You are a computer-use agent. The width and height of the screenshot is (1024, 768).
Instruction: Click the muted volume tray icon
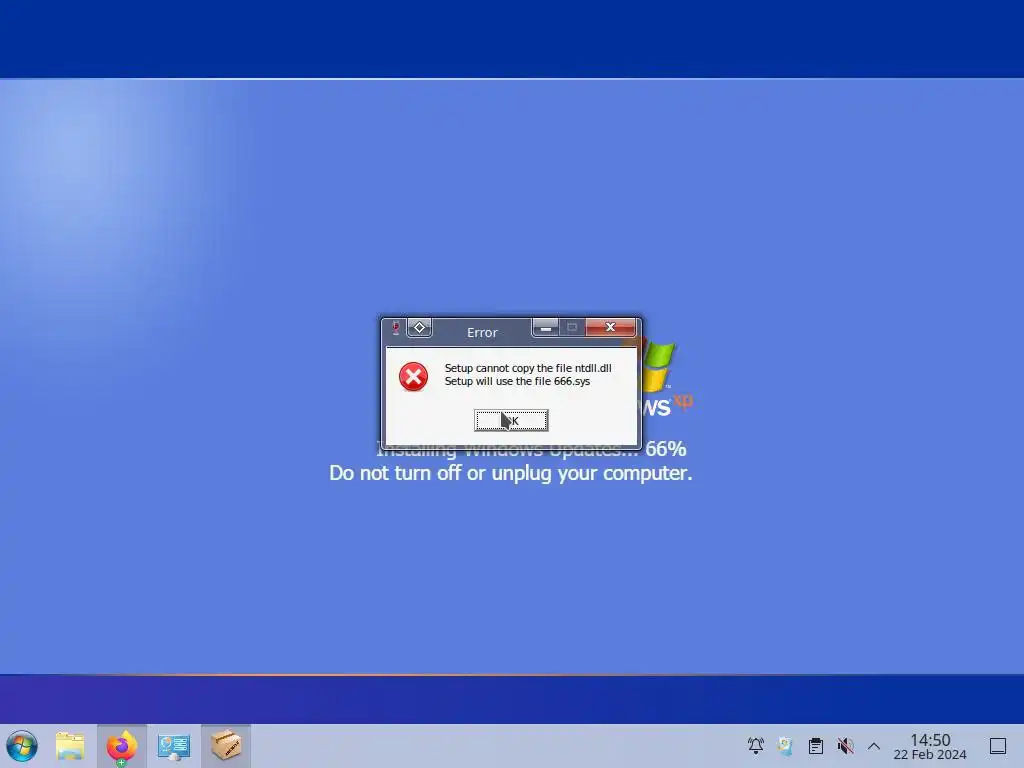coord(845,746)
